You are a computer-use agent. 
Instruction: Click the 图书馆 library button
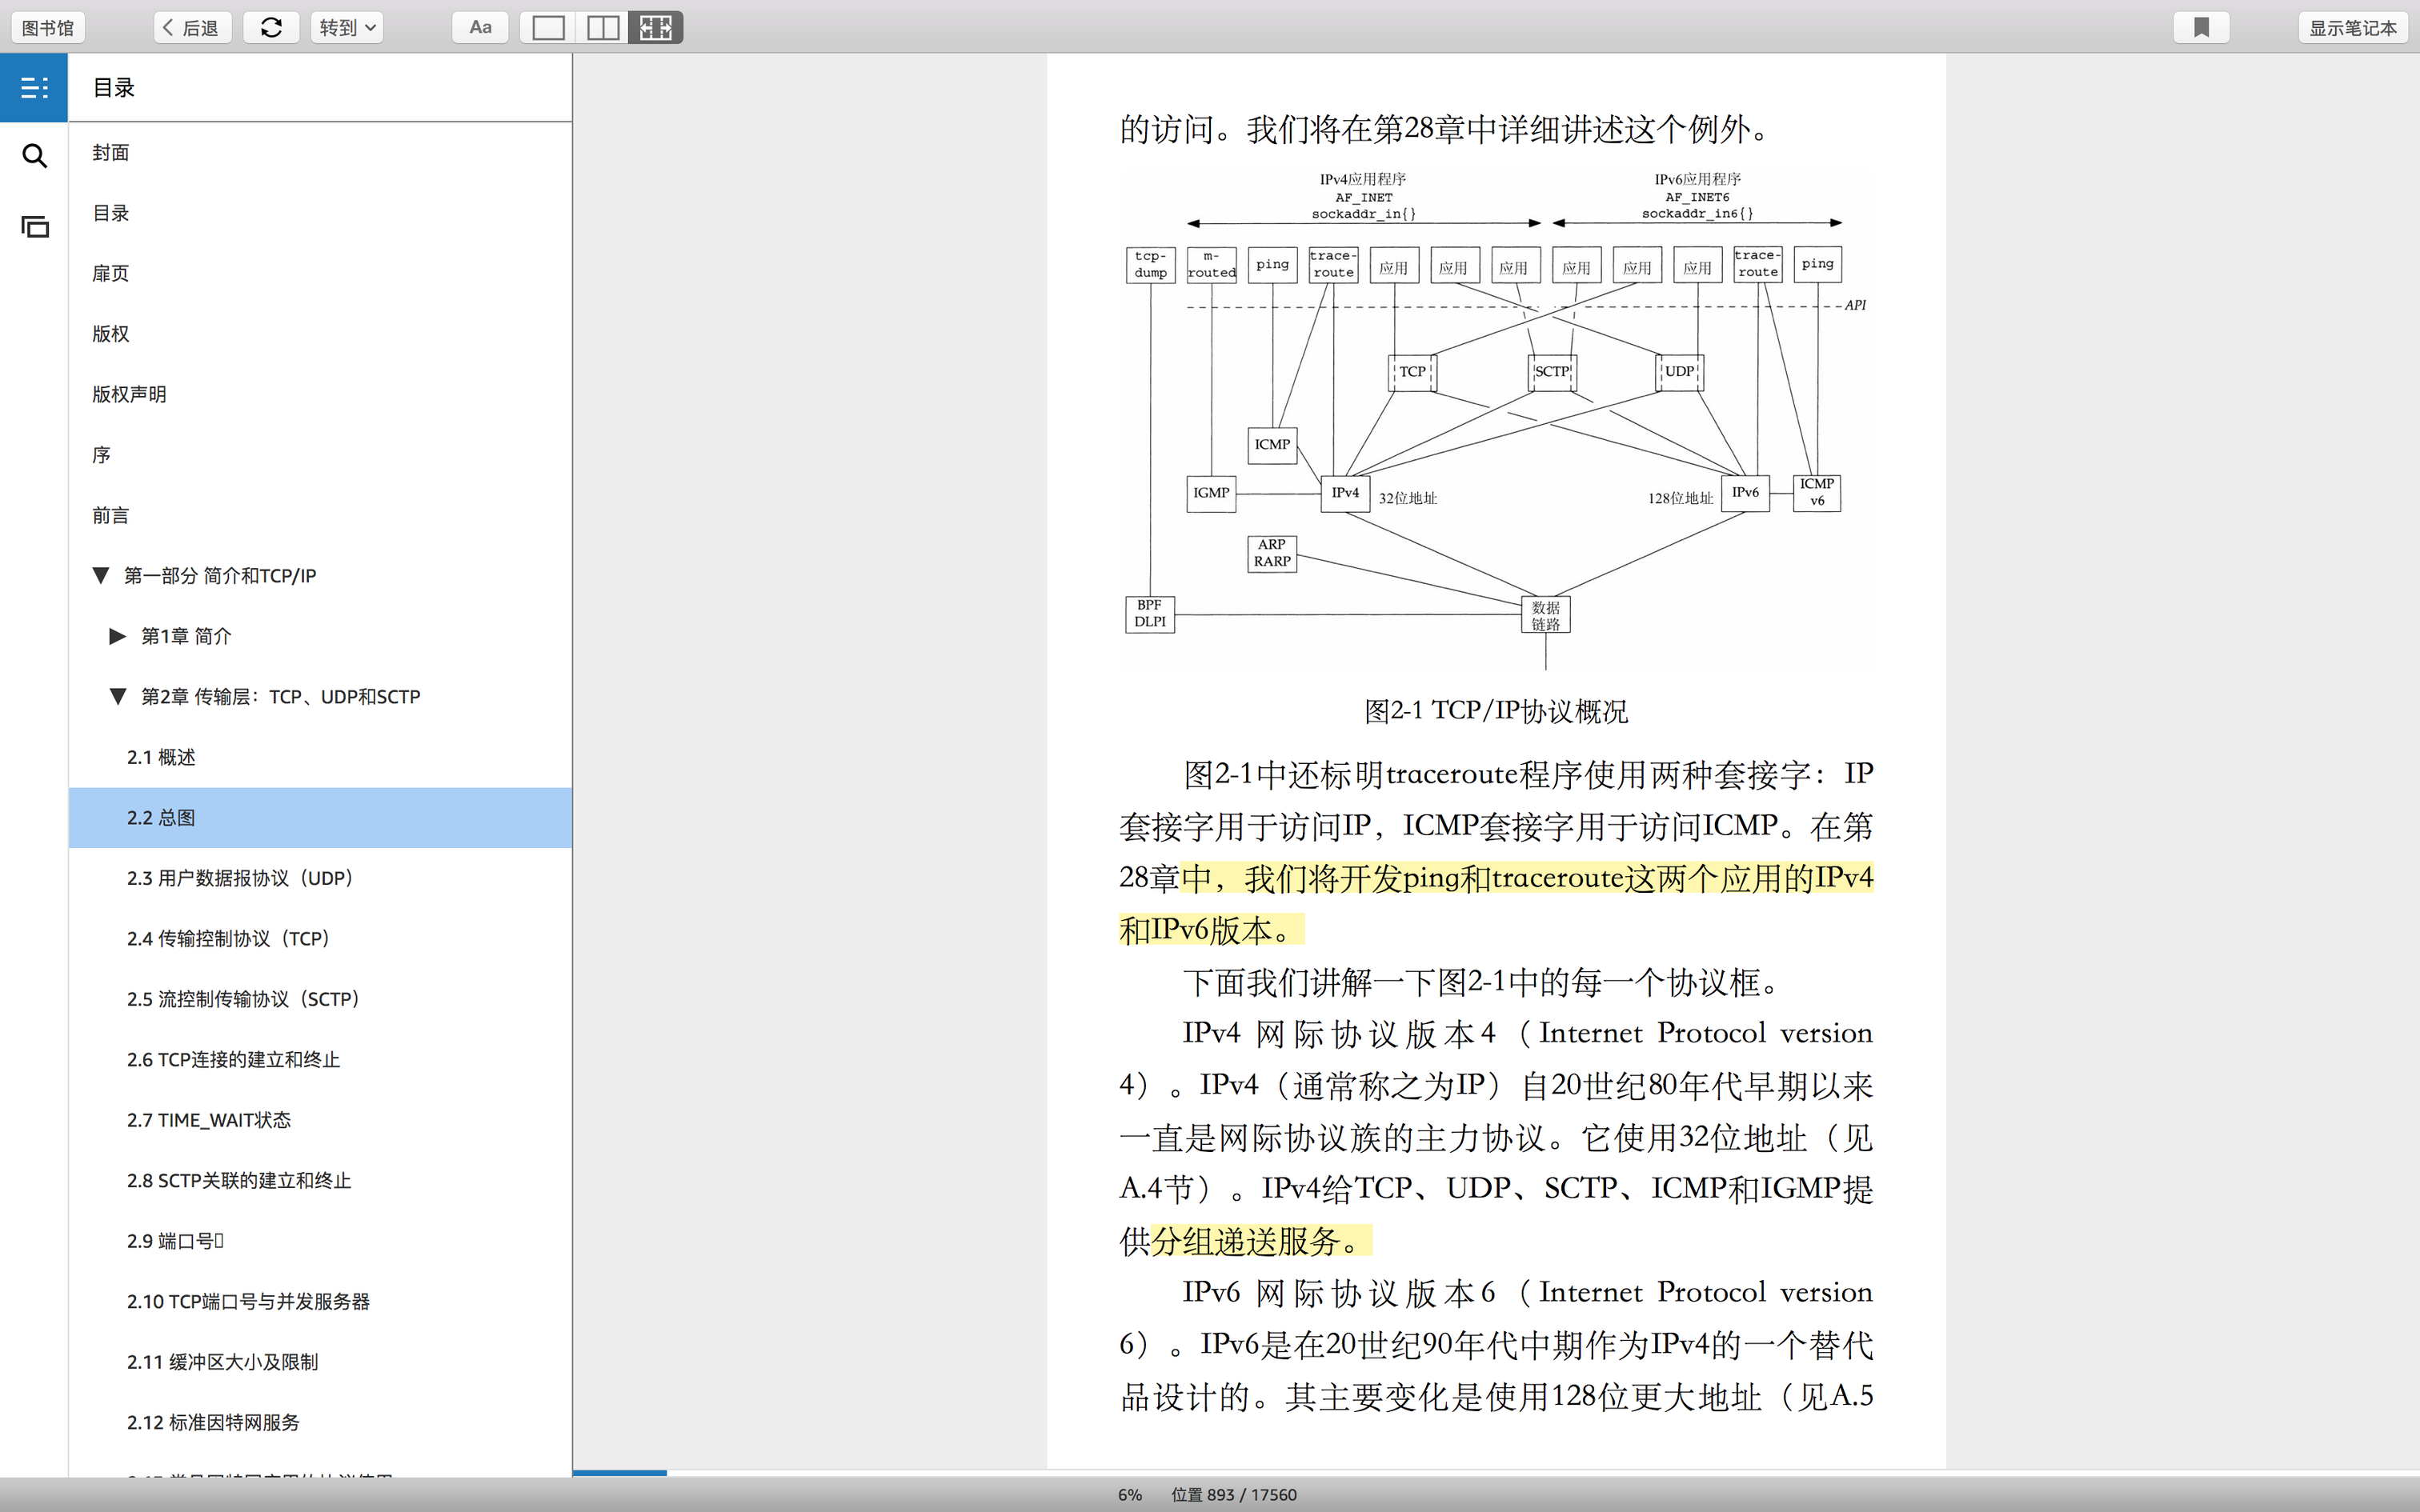[x=48, y=28]
